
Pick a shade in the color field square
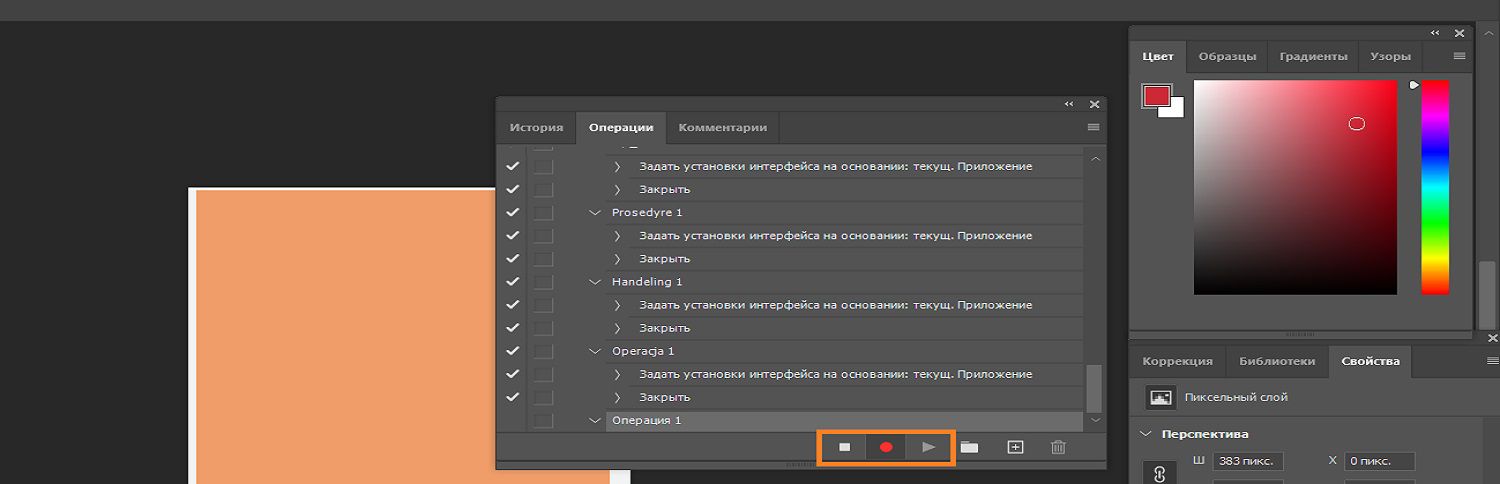(x=1295, y=187)
